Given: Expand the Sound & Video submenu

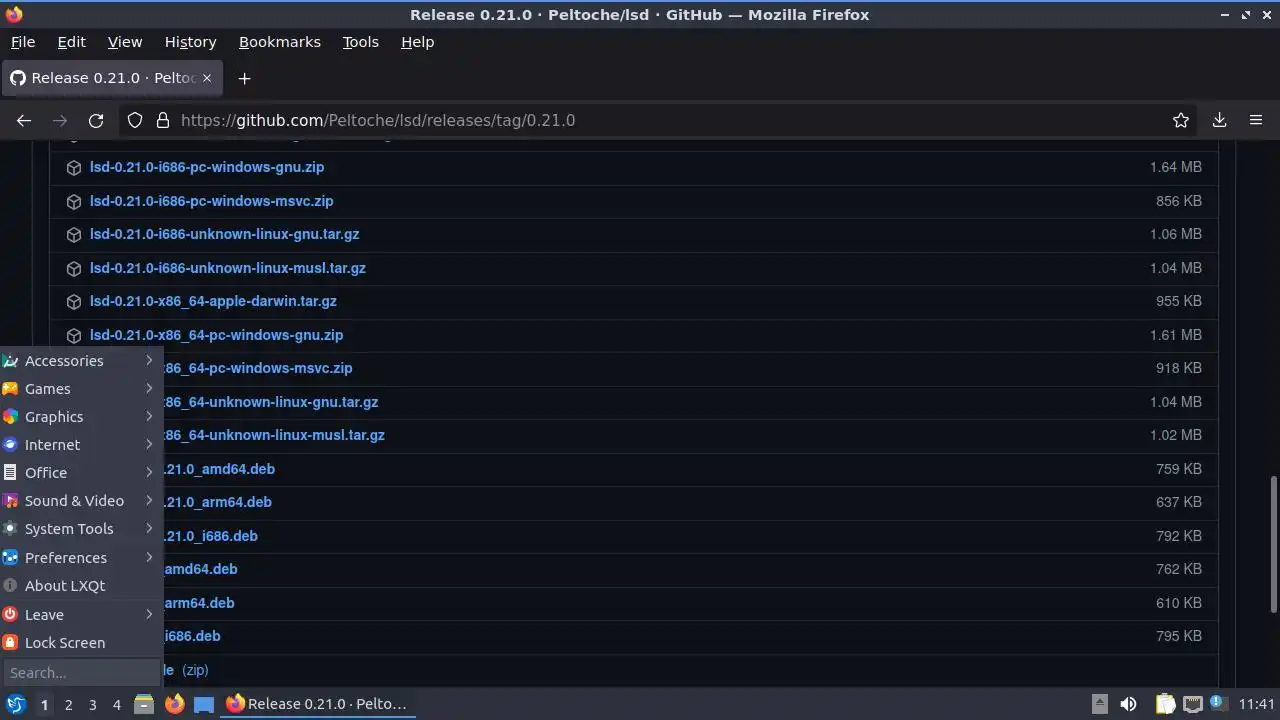Looking at the screenshot, I should (x=80, y=501).
